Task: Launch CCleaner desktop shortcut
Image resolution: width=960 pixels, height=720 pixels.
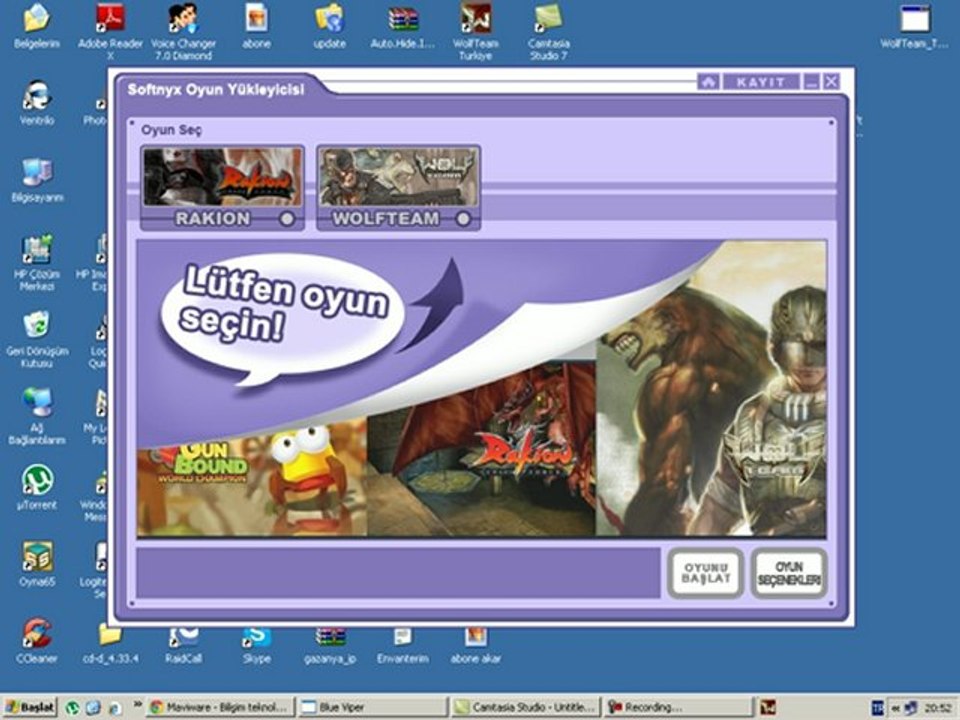Action: click(37, 641)
